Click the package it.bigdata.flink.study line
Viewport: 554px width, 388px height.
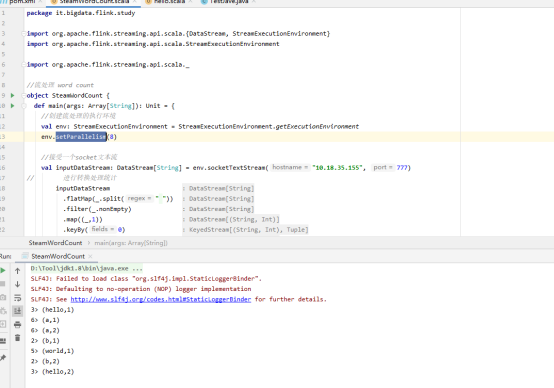pos(81,13)
